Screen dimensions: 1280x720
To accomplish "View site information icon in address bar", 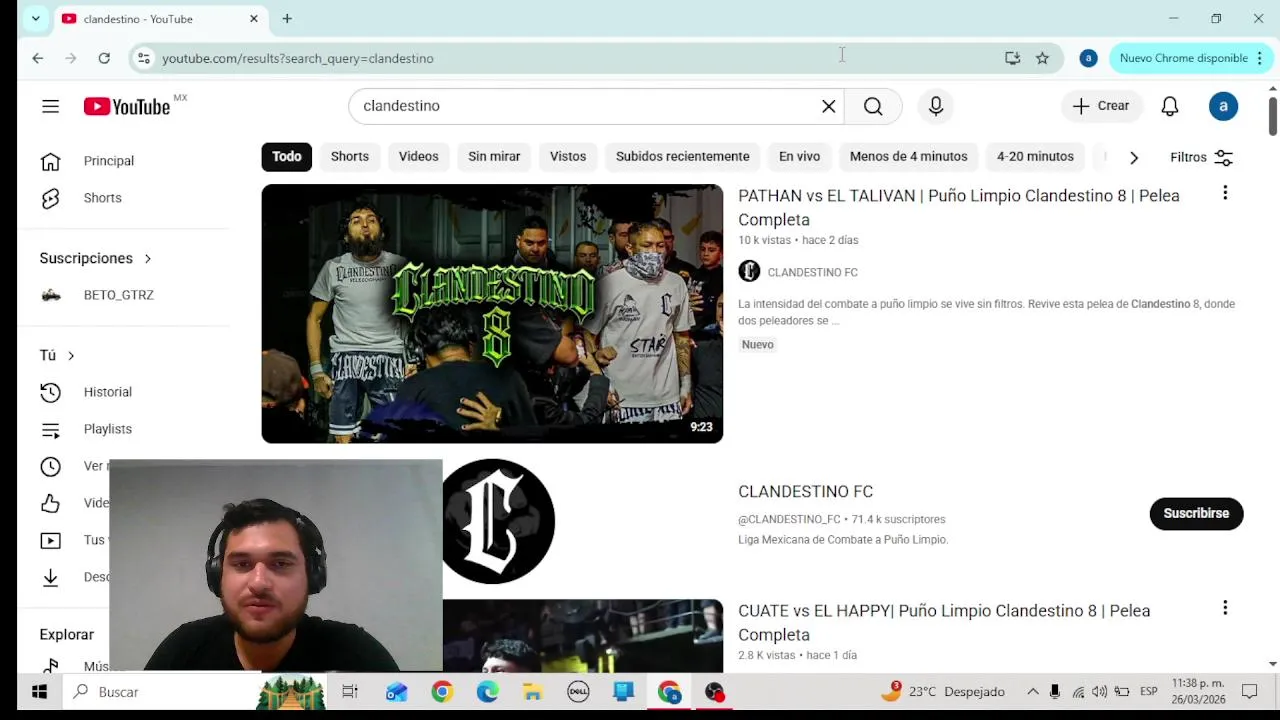I will [x=144, y=58].
